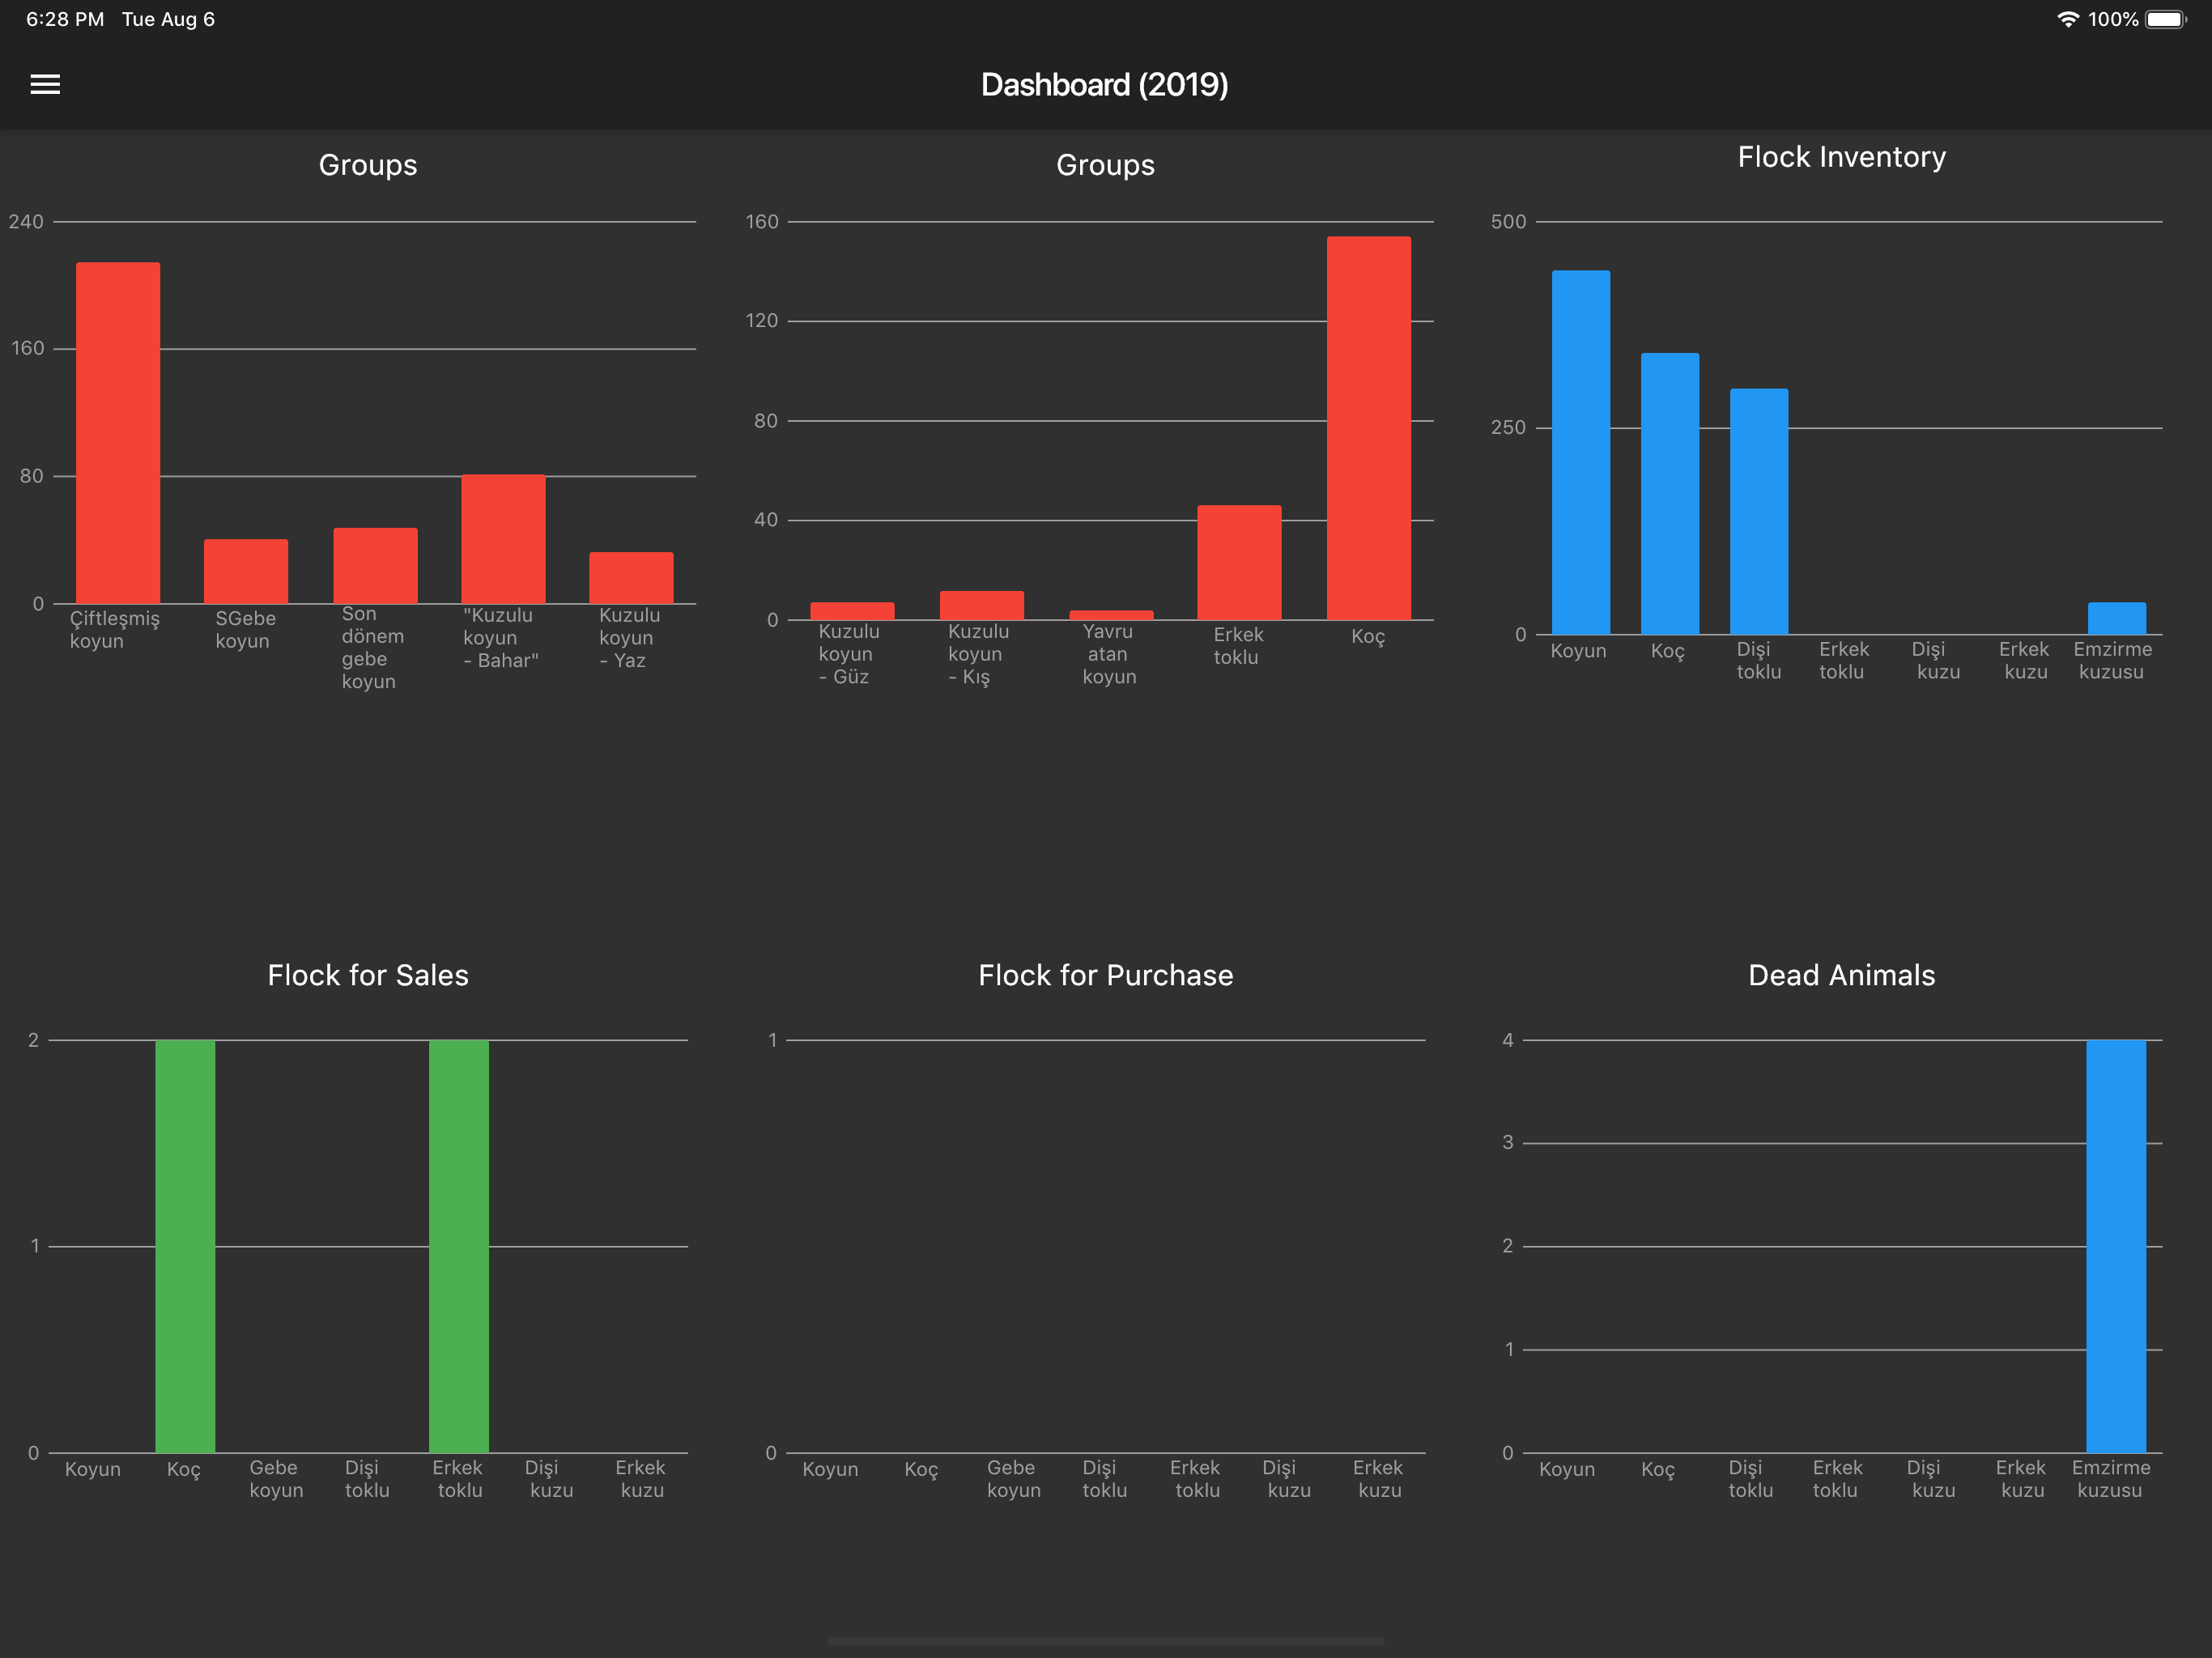Tap the Dashboard (2019) title
This screenshot has height=1658, width=2212.
(x=1105, y=85)
